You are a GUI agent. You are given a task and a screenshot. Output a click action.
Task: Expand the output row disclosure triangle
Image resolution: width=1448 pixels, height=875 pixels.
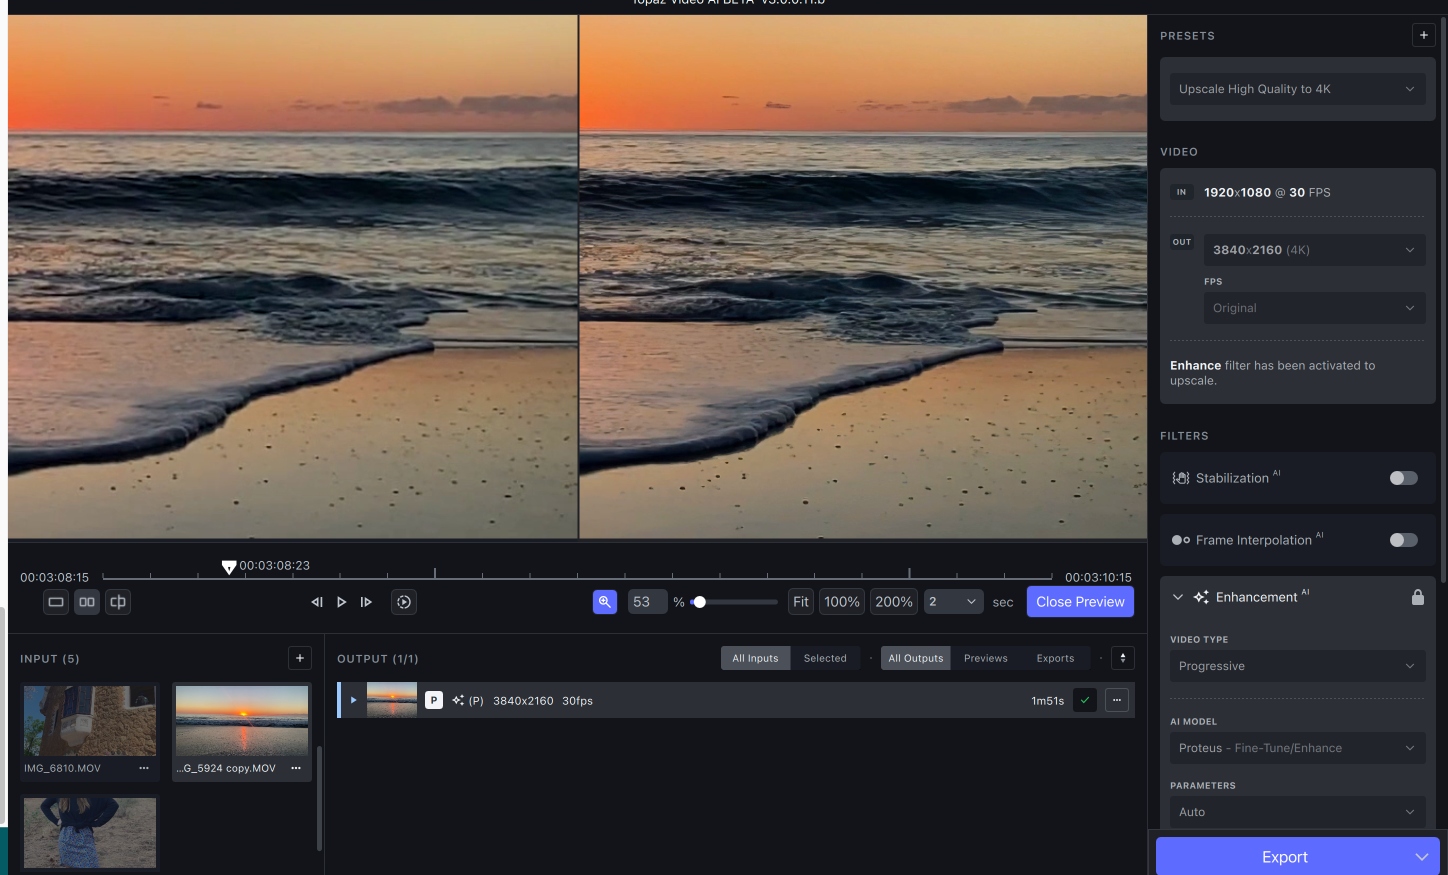pyautogui.click(x=353, y=700)
